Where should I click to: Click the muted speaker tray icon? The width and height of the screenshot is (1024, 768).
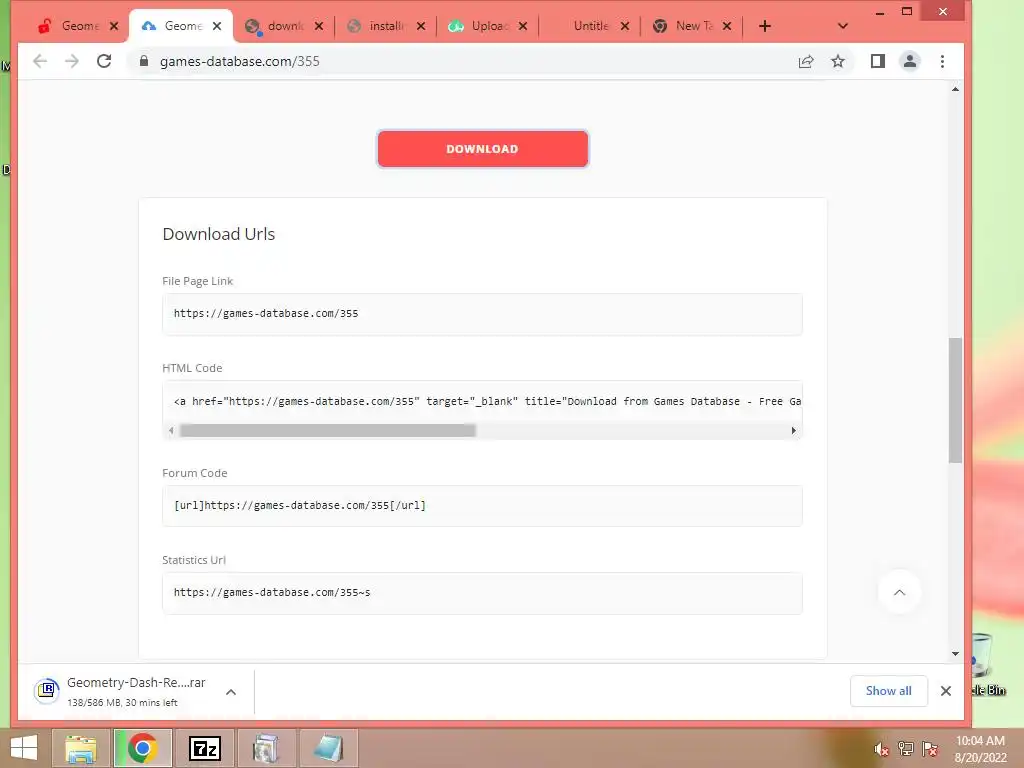coord(881,750)
